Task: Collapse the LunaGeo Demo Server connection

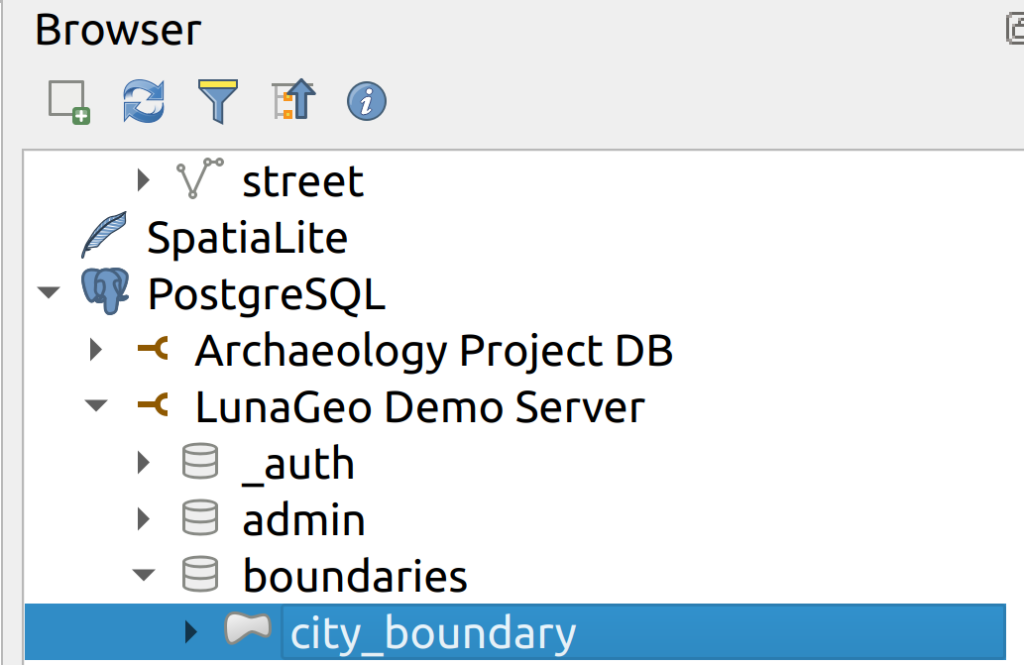Action: pos(96,407)
